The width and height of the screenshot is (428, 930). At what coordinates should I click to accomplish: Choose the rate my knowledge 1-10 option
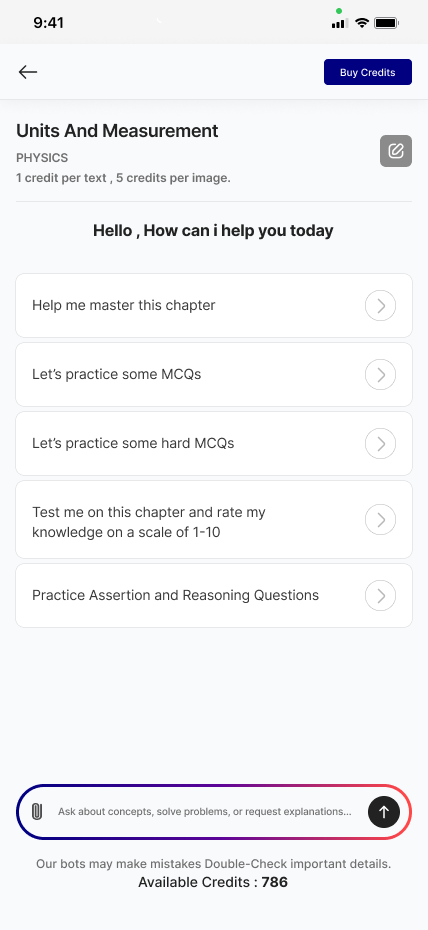pos(213,520)
